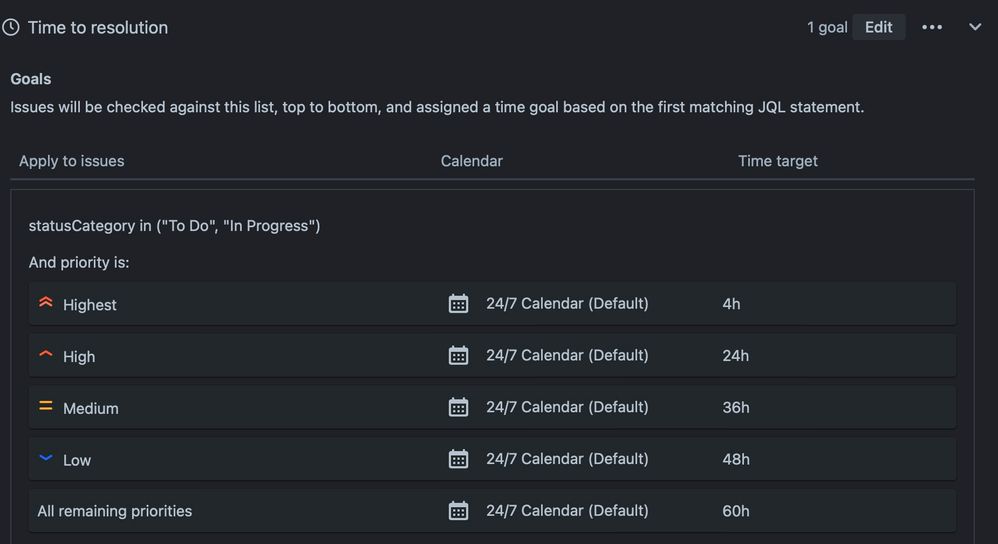Click calendar icon for All remaining priorities
998x544 pixels.
(x=458, y=511)
